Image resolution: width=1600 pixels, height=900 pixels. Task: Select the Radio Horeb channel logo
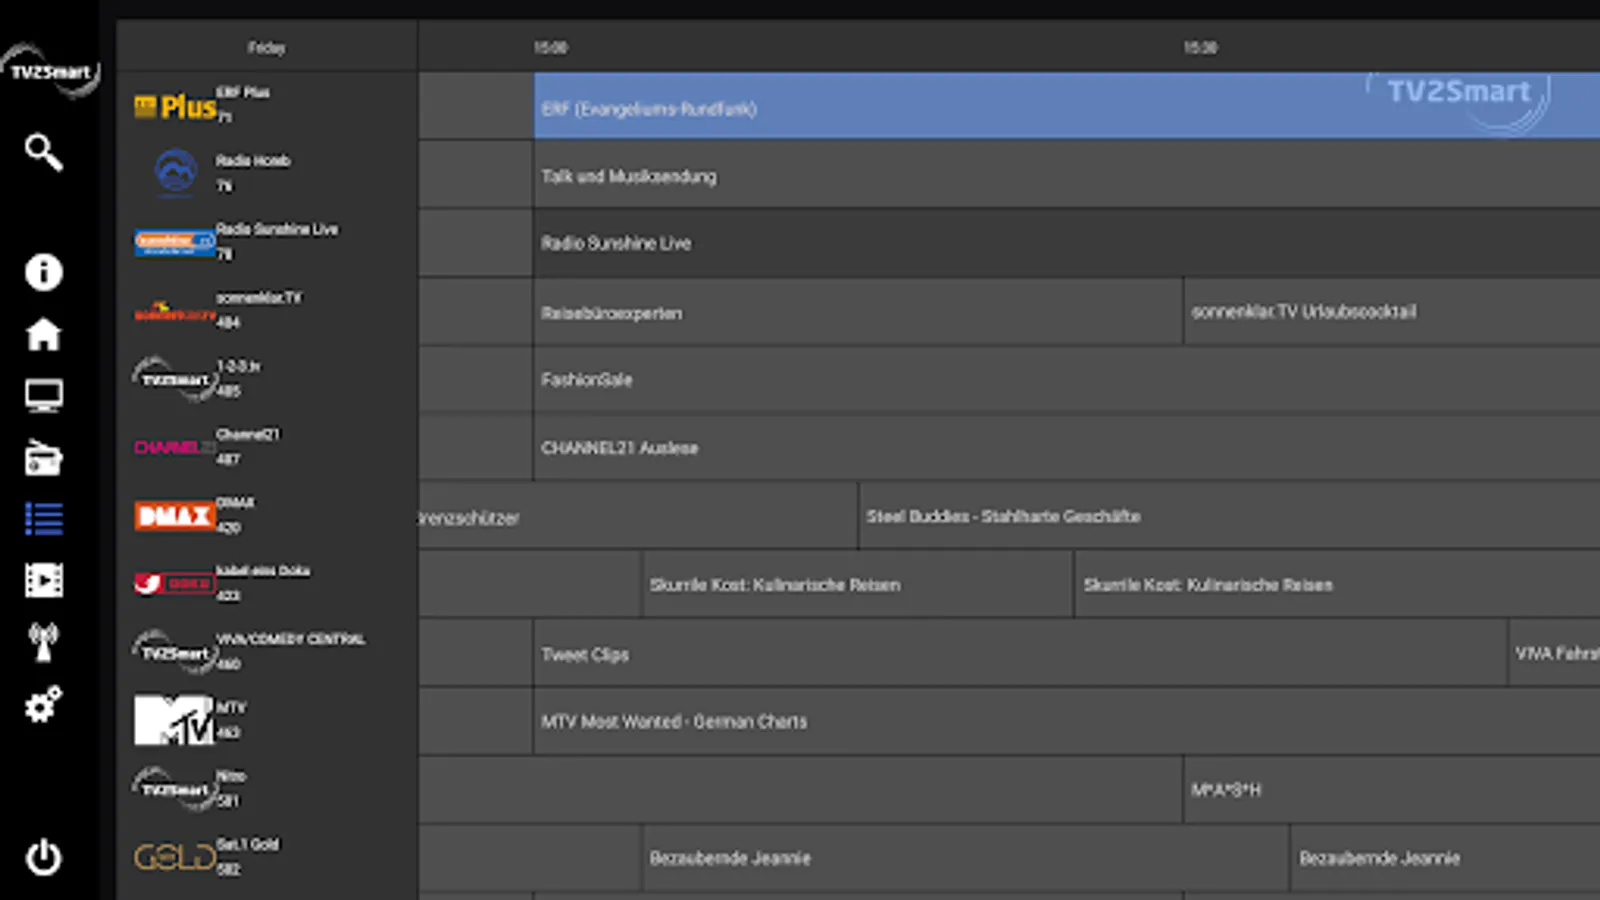175,172
